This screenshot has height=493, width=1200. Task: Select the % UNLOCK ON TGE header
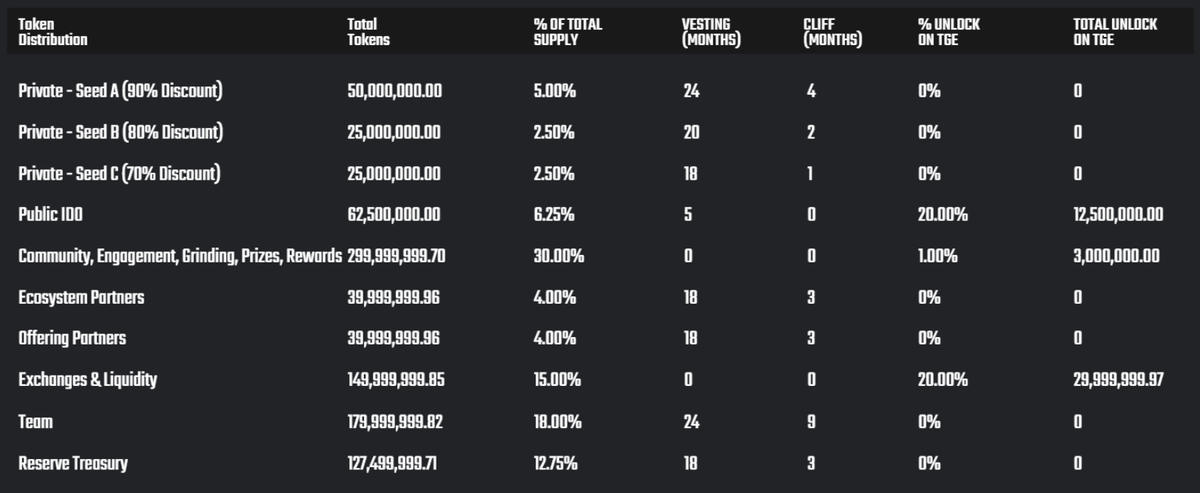(x=948, y=33)
